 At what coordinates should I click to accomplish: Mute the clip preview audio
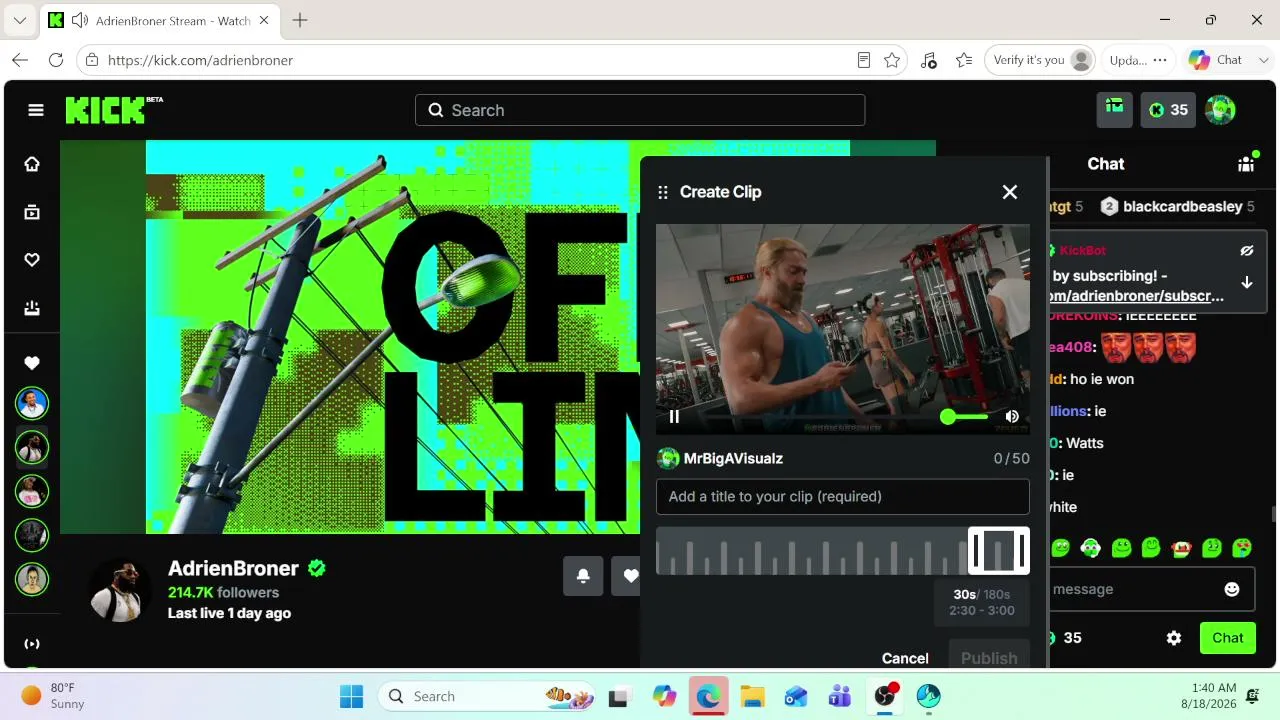coord(1012,417)
